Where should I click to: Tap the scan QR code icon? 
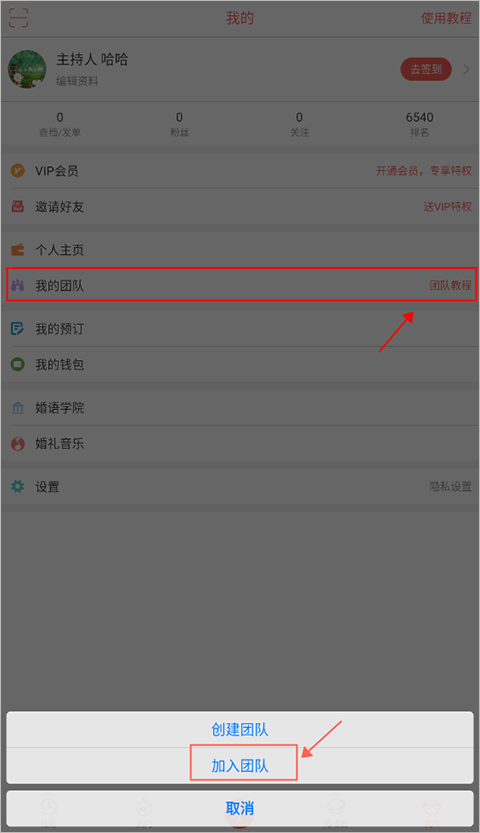tap(18, 18)
